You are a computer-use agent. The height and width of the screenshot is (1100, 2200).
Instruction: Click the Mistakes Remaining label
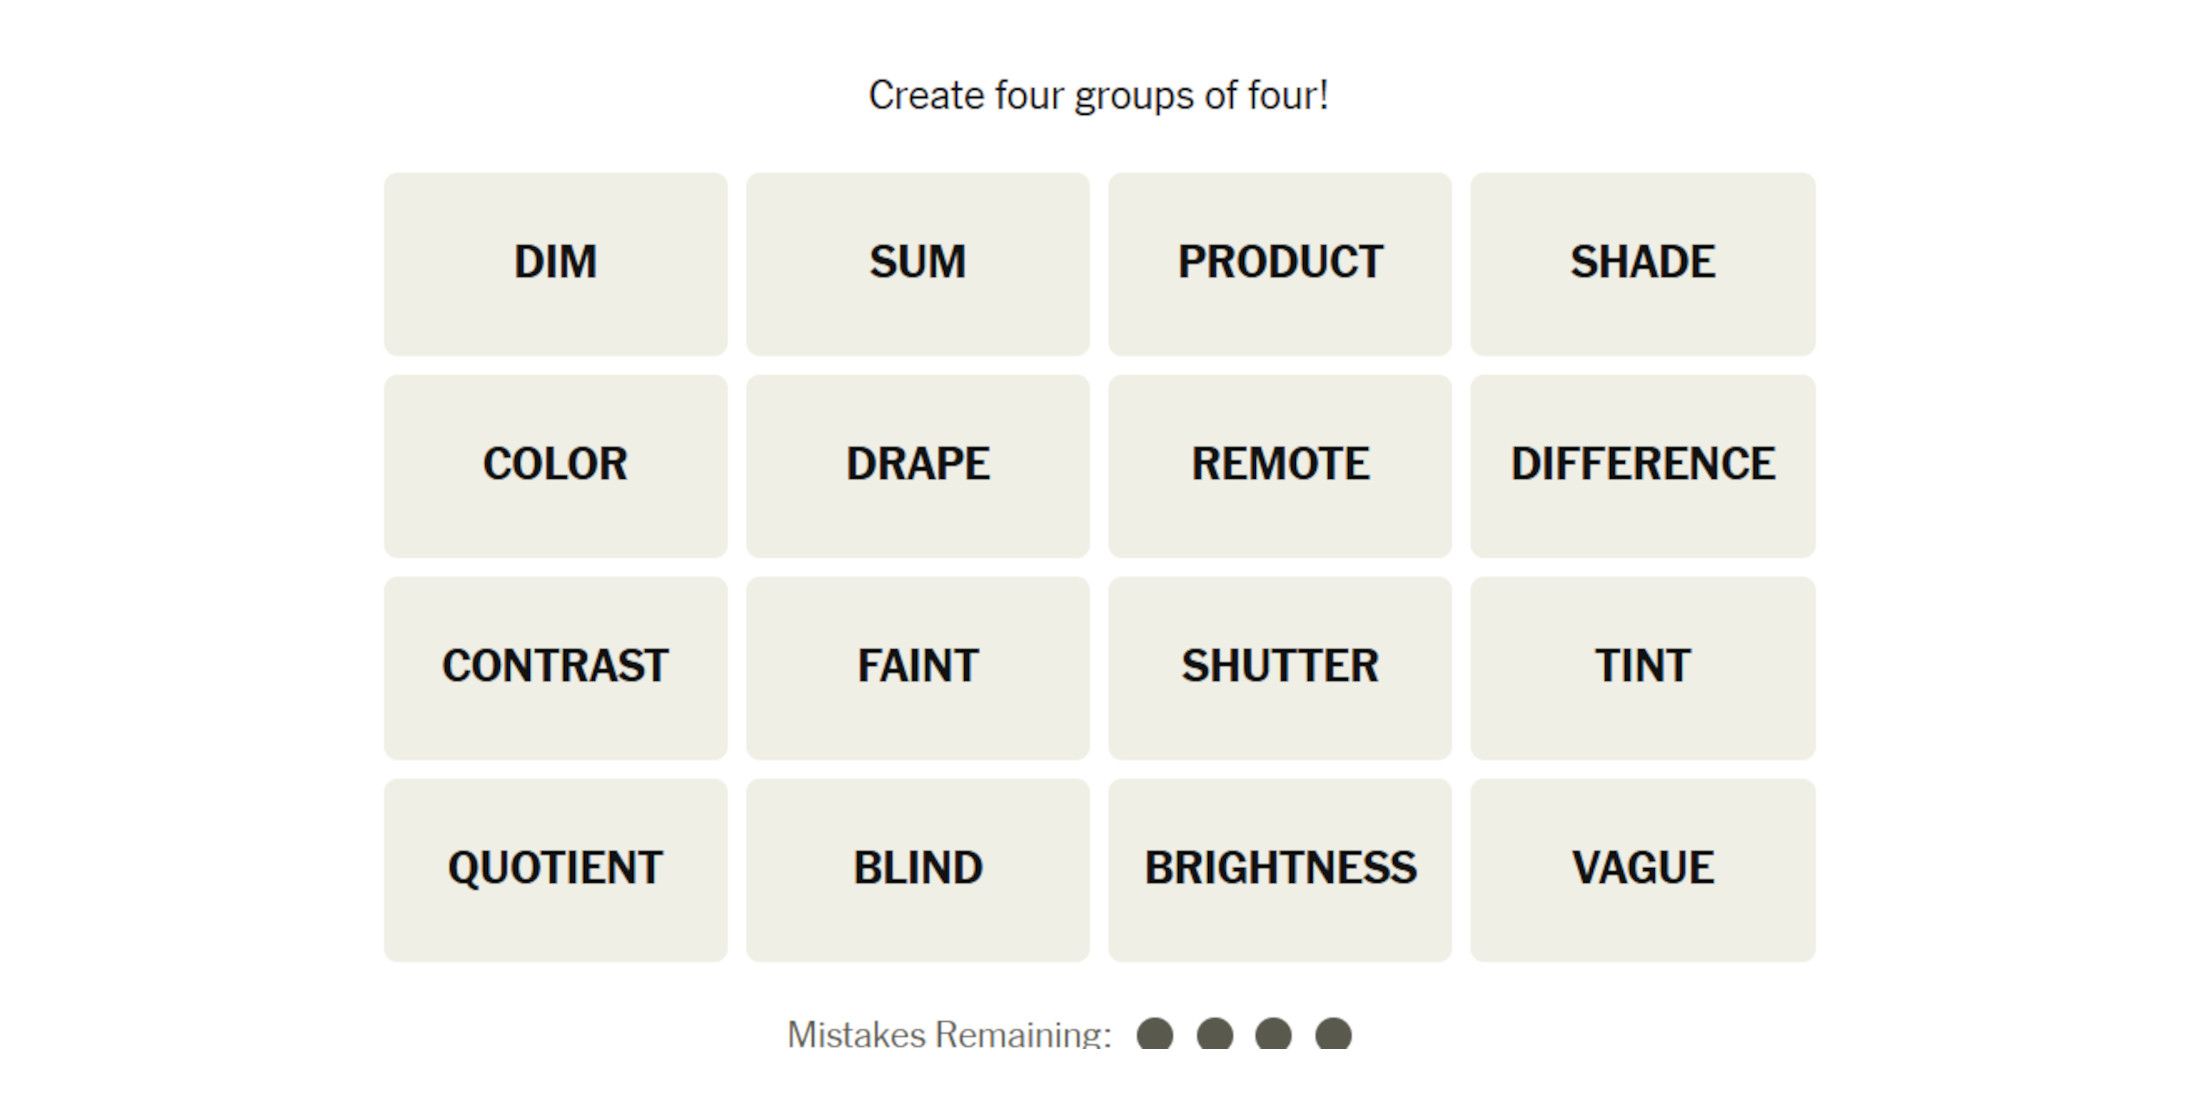949,1034
